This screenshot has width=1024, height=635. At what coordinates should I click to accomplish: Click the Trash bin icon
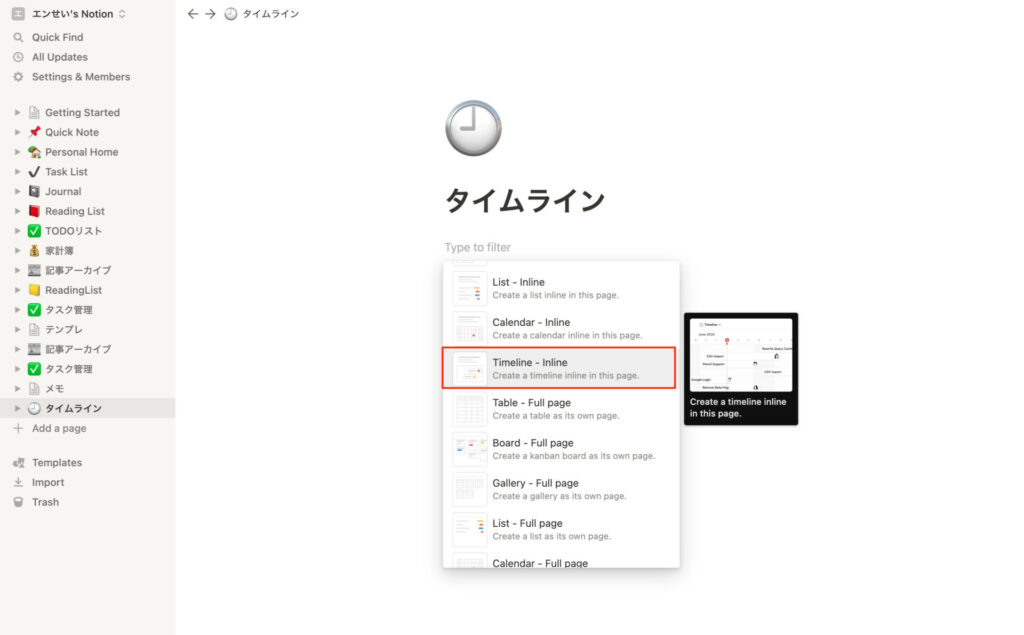coord(18,502)
